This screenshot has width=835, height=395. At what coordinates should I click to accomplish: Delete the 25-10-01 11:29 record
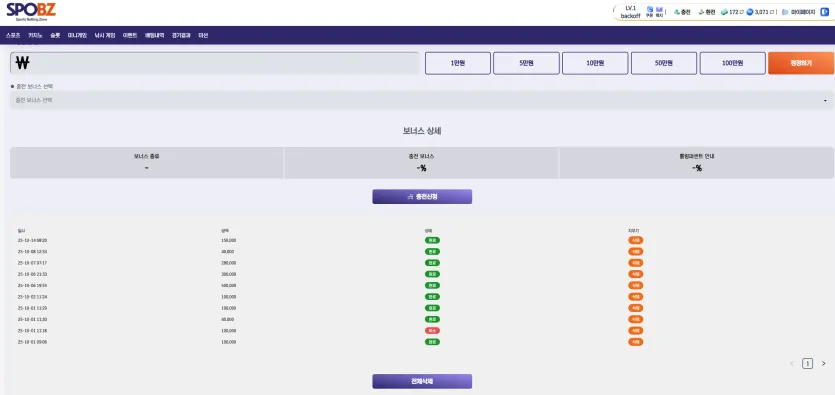point(635,308)
